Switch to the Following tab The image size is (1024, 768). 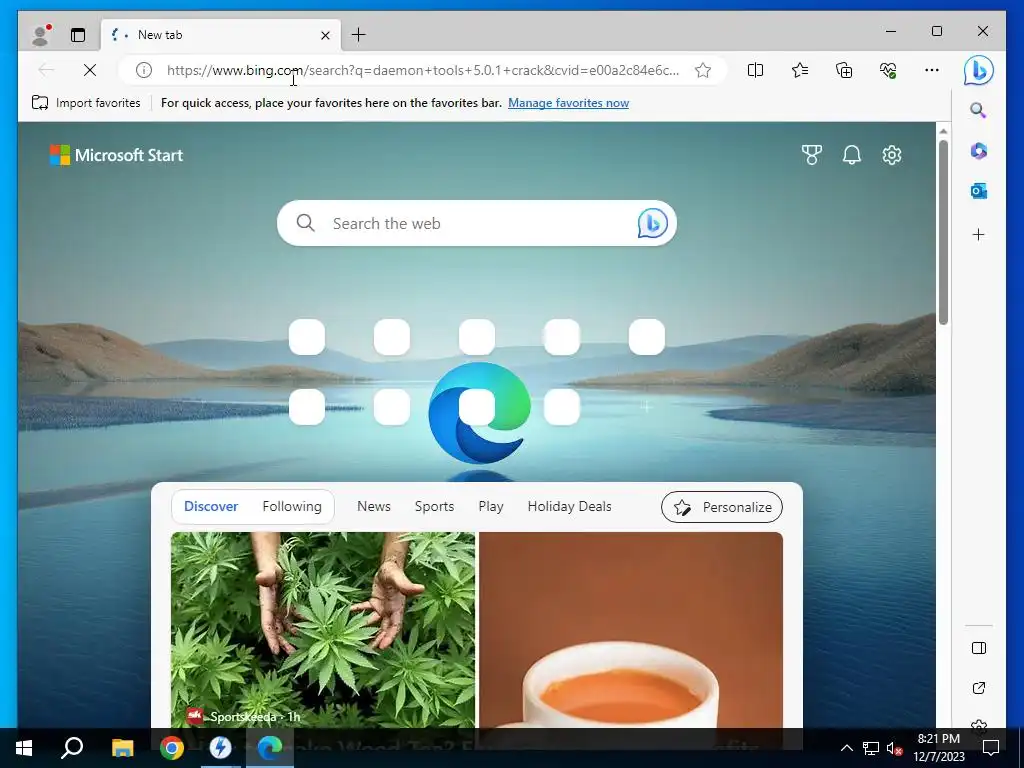pyautogui.click(x=292, y=506)
